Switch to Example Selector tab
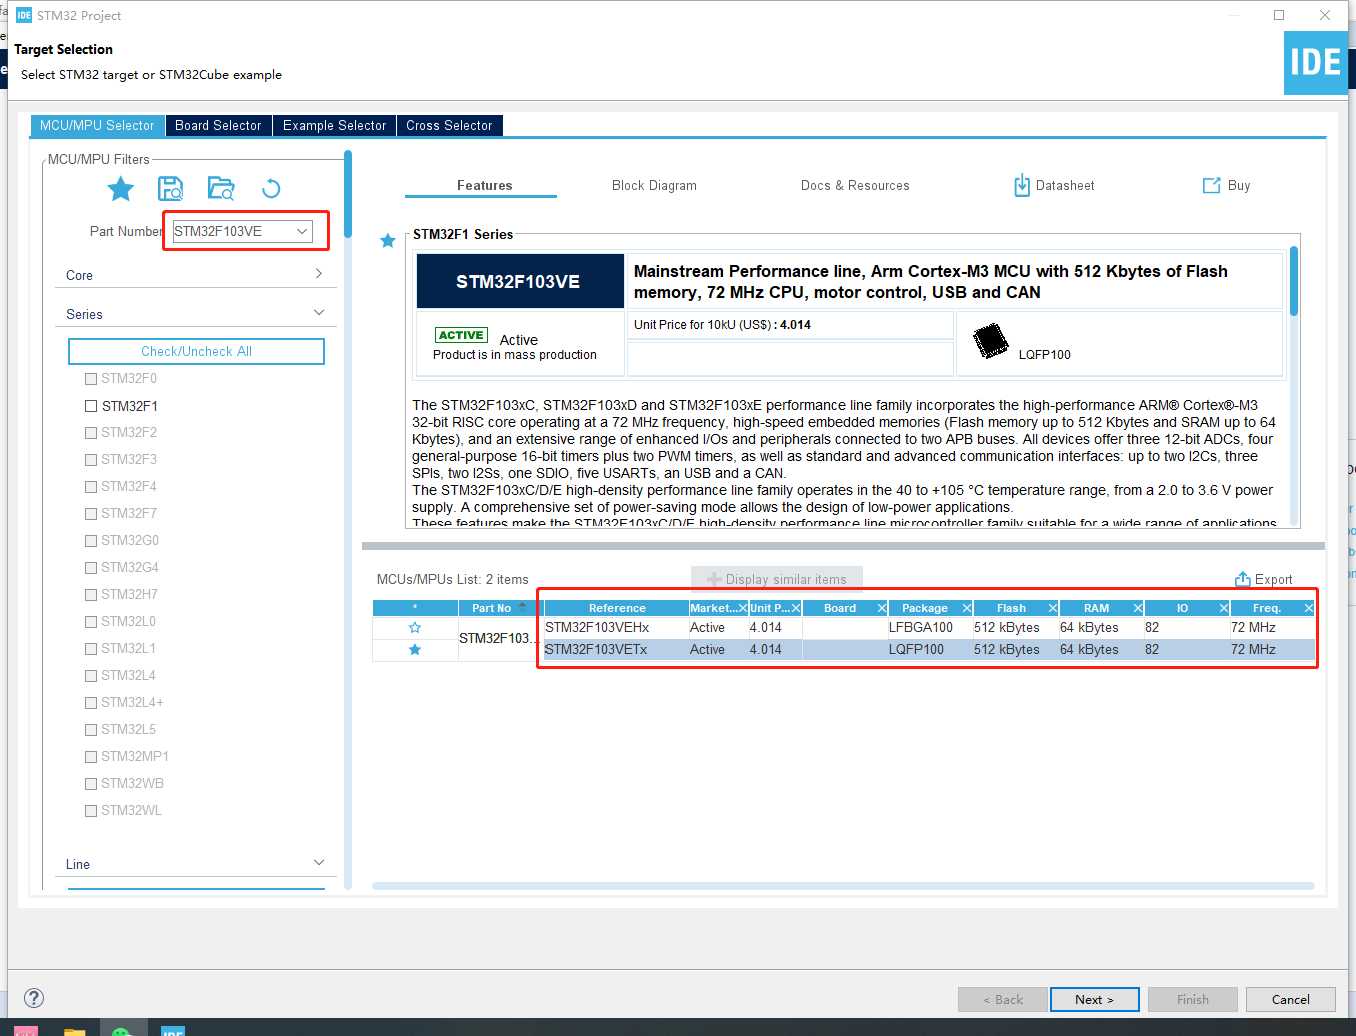This screenshot has width=1356, height=1036. click(x=334, y=125)
